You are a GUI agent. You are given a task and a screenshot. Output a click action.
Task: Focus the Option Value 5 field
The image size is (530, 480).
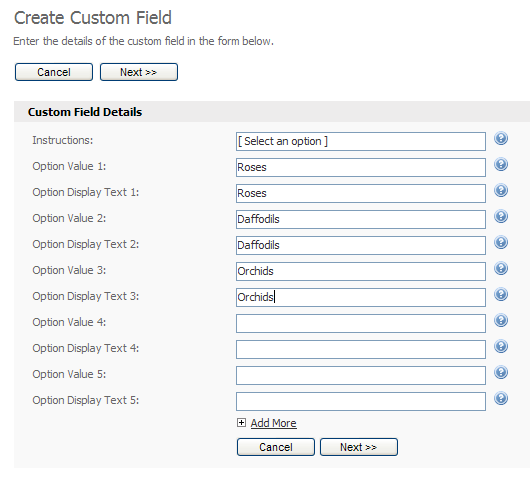tap(361, 376)
